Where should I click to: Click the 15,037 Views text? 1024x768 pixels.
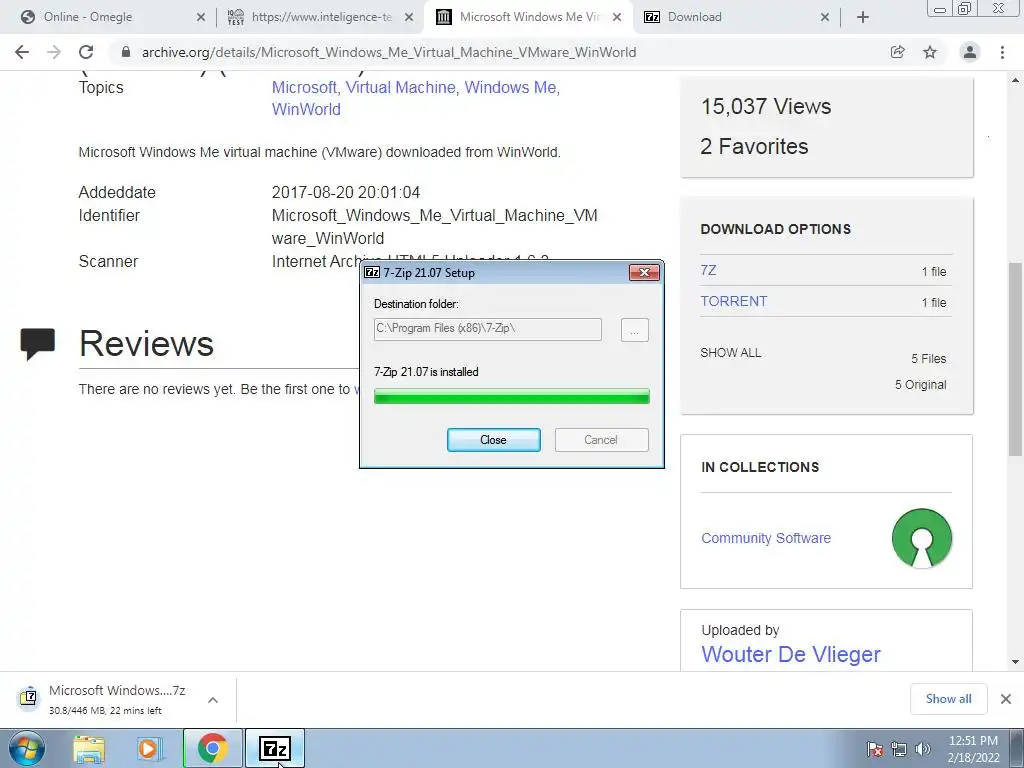coord(765,106)
